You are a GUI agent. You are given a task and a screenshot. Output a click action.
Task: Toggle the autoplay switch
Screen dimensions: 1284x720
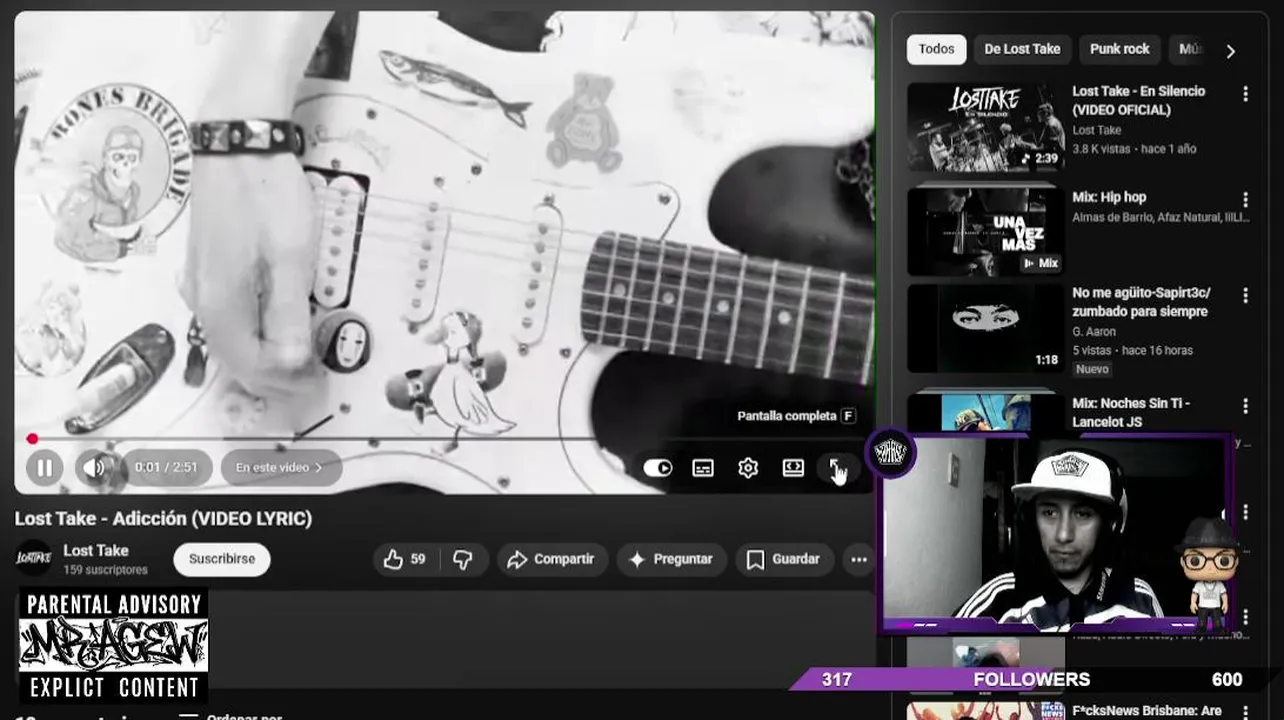[x=657, y=468]
